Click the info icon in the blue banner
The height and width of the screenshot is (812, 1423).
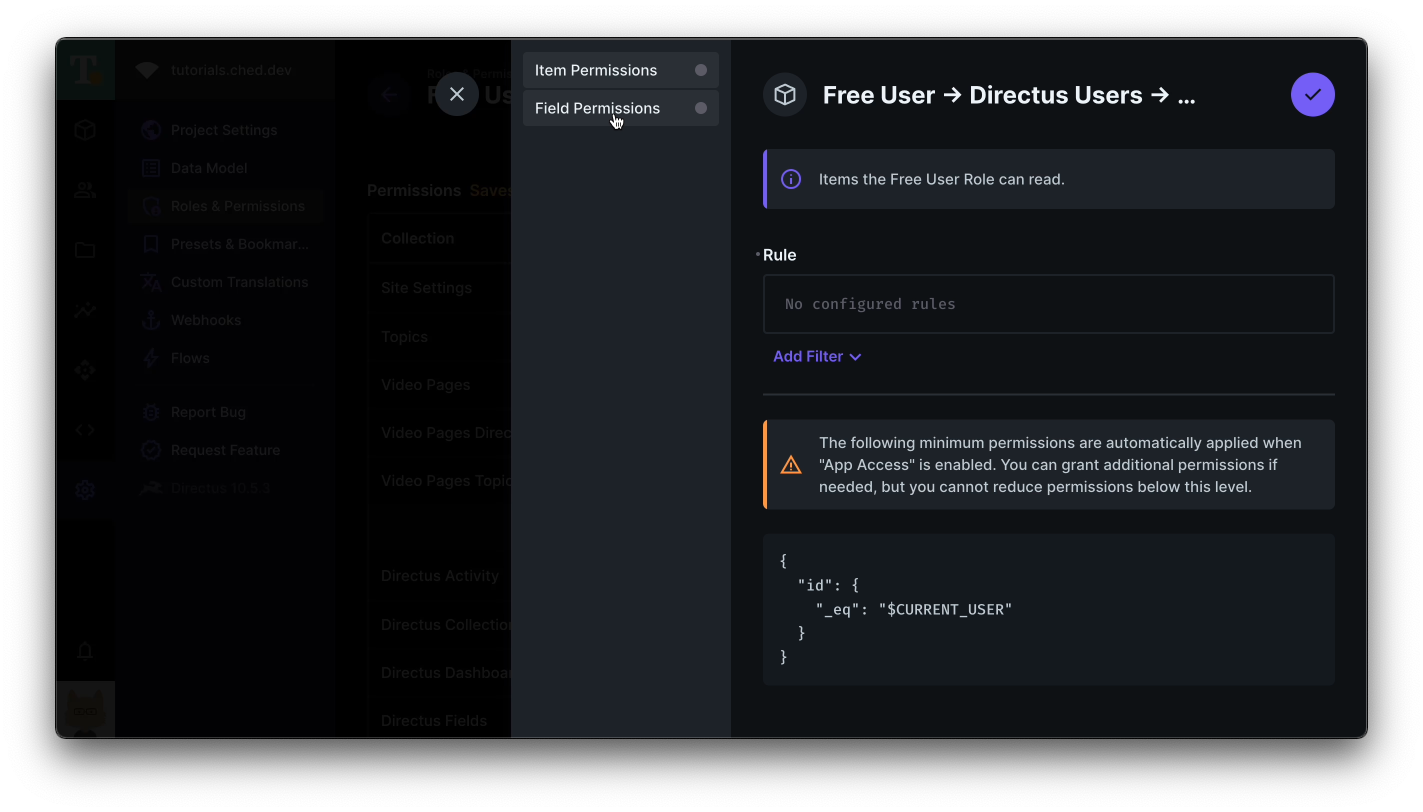tap(791, 178)
